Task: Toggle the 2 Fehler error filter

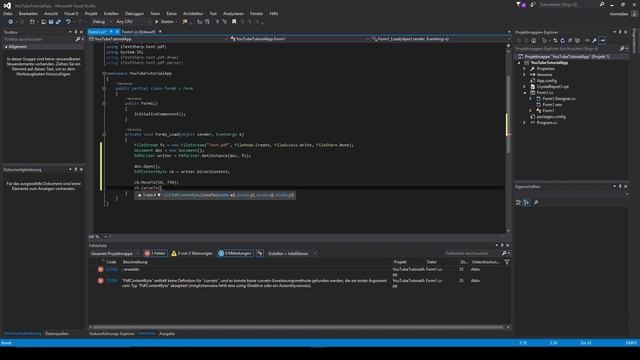Action: 155,253
